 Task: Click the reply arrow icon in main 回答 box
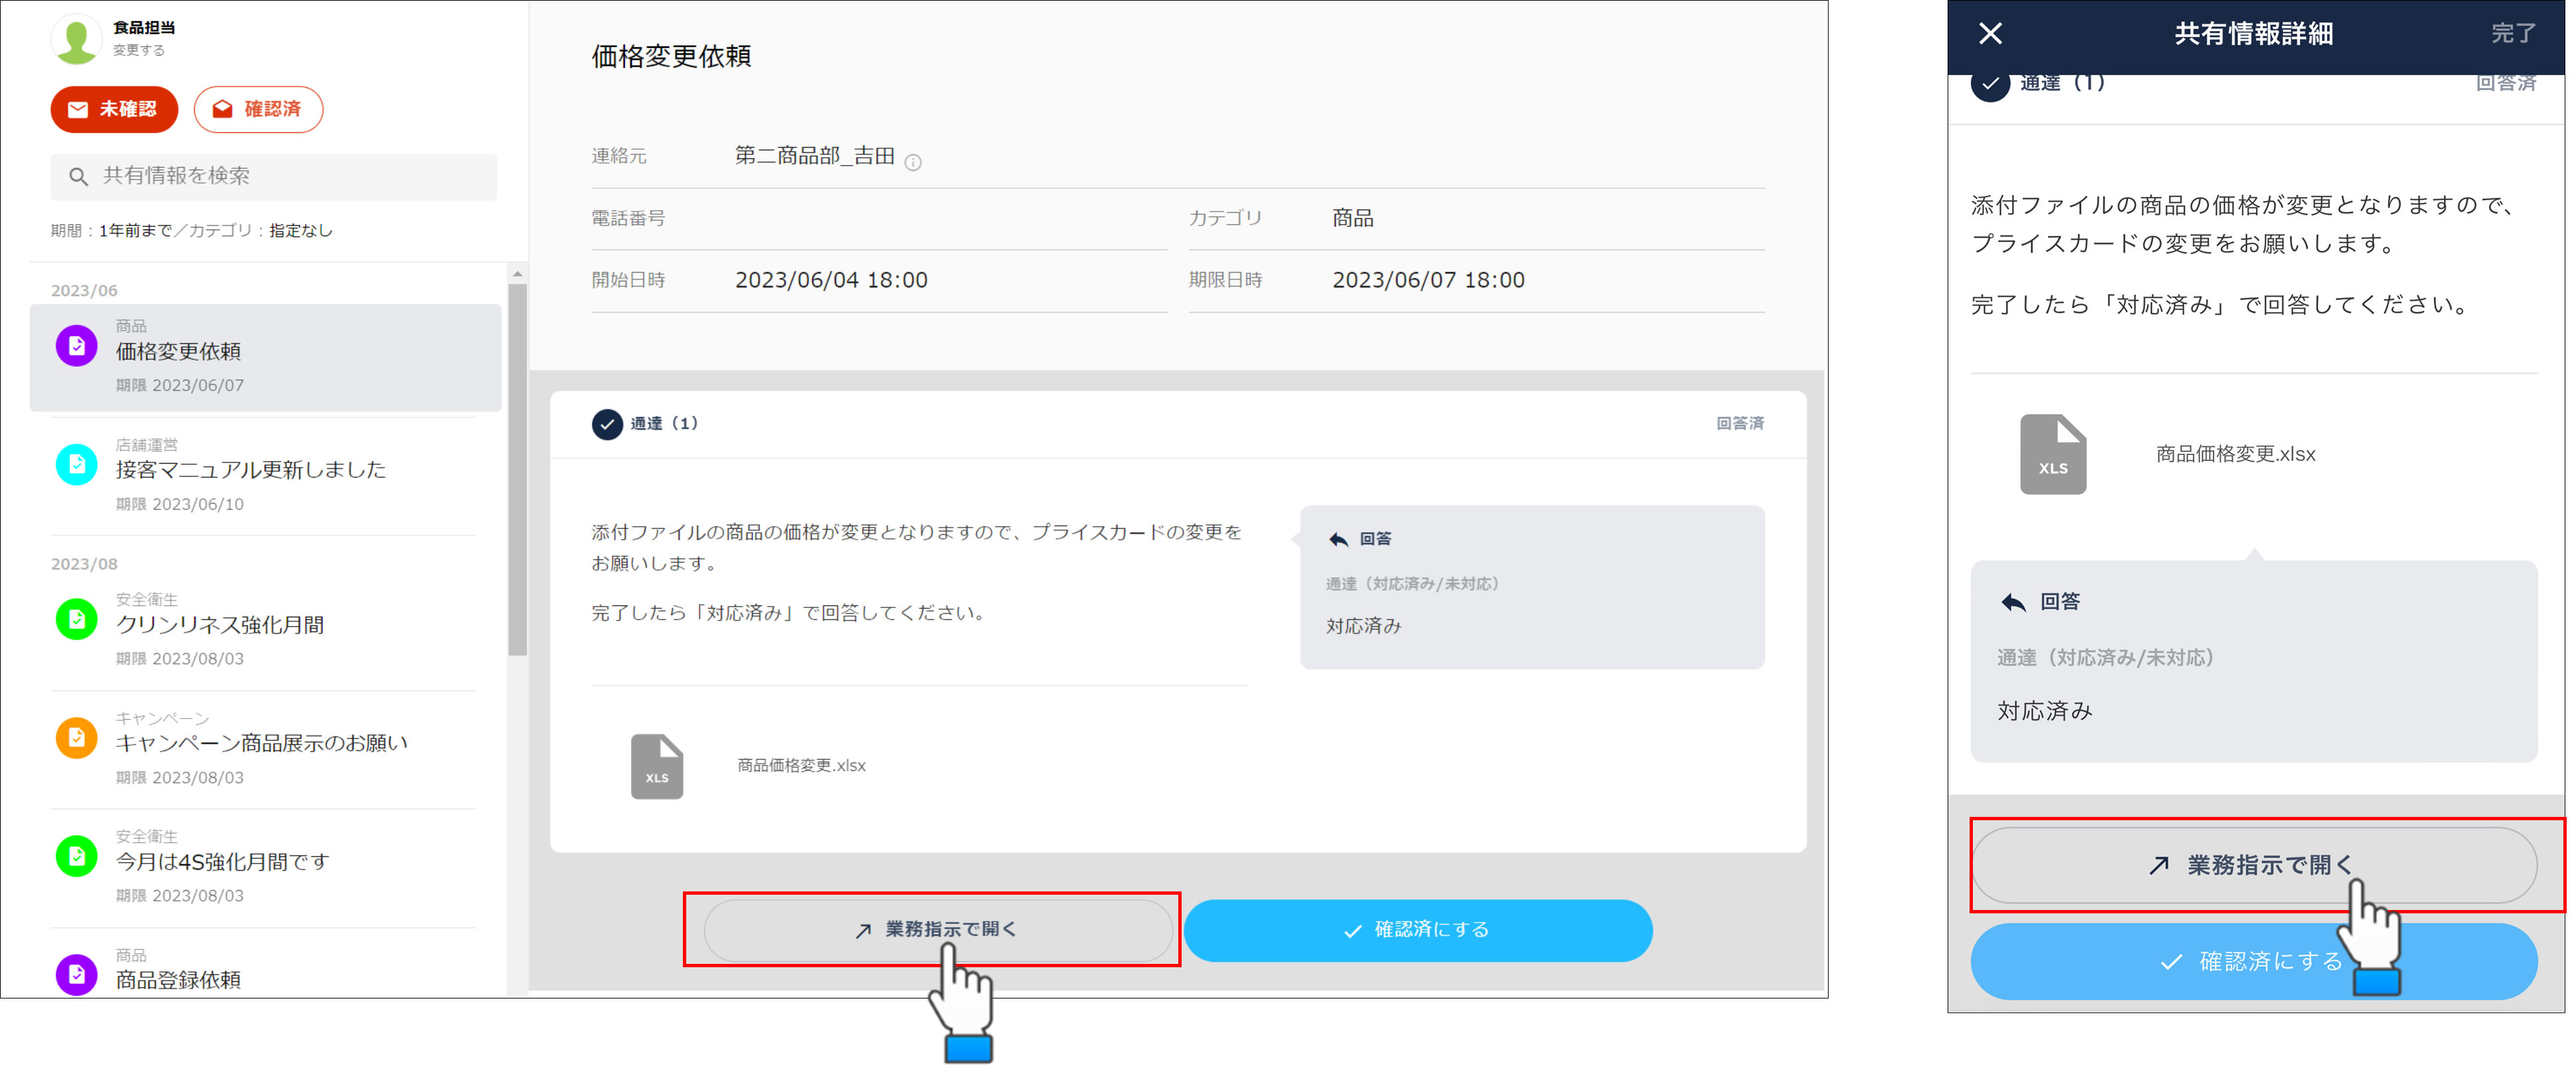[x=1338, y=539]
